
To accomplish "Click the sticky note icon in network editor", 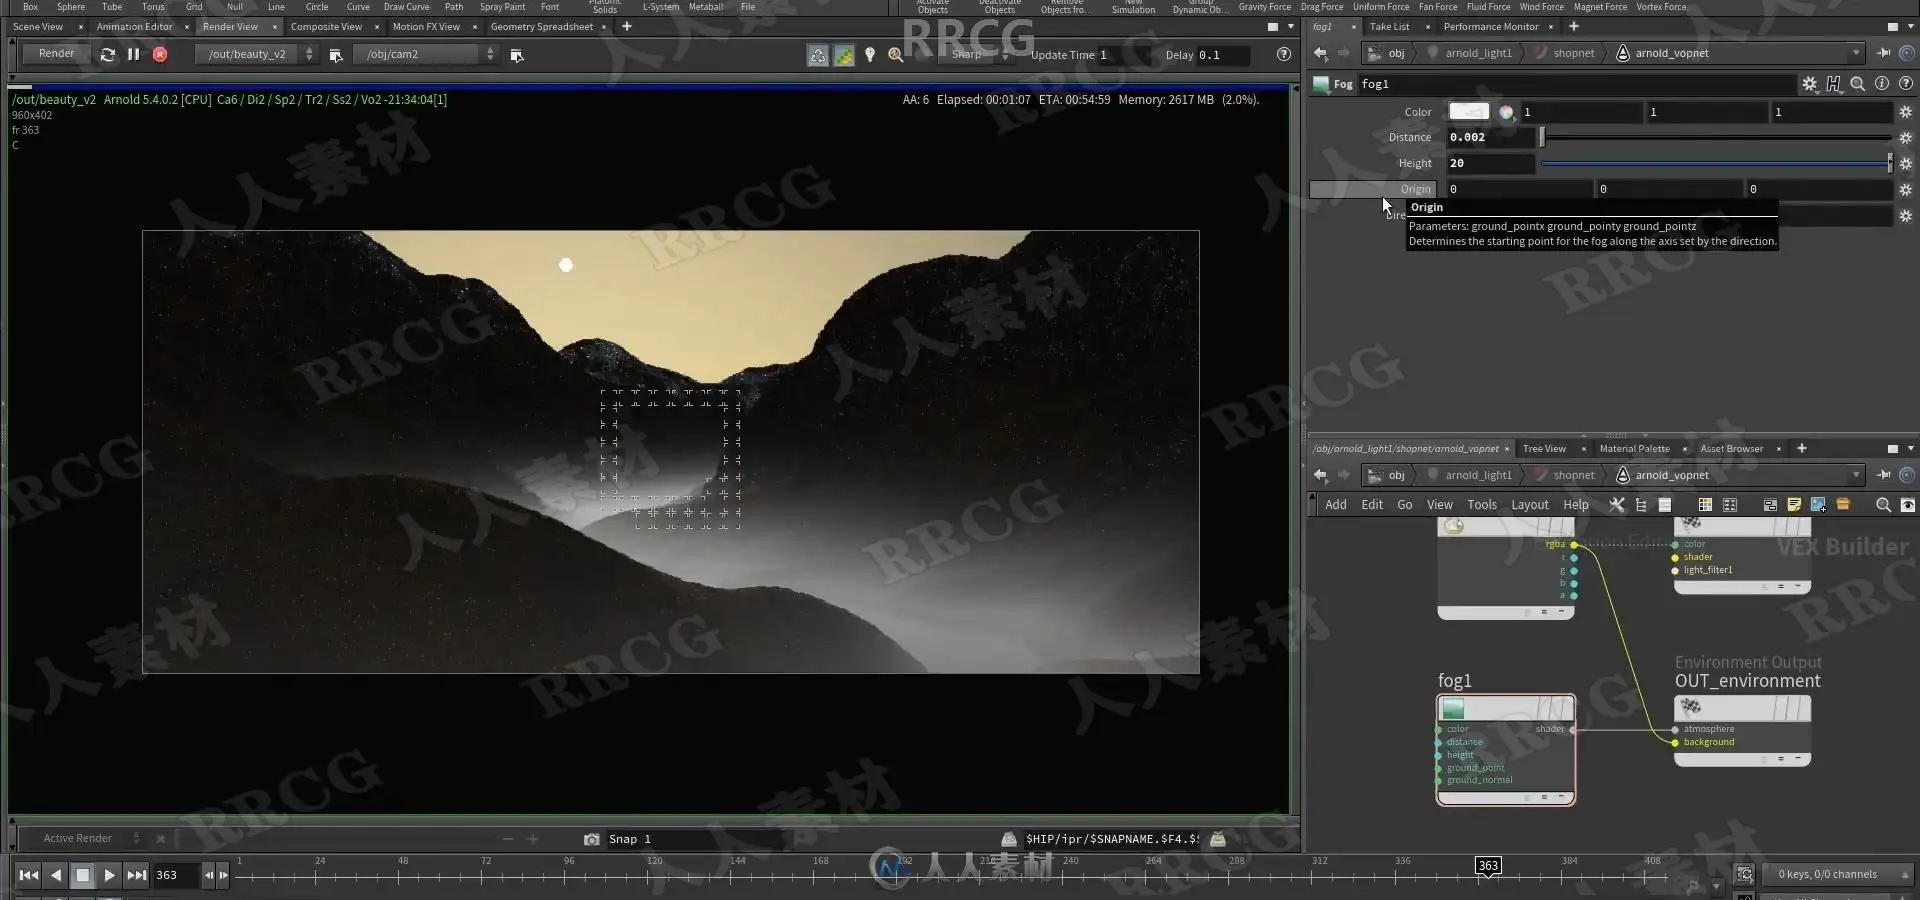I will click(1794, 505).
